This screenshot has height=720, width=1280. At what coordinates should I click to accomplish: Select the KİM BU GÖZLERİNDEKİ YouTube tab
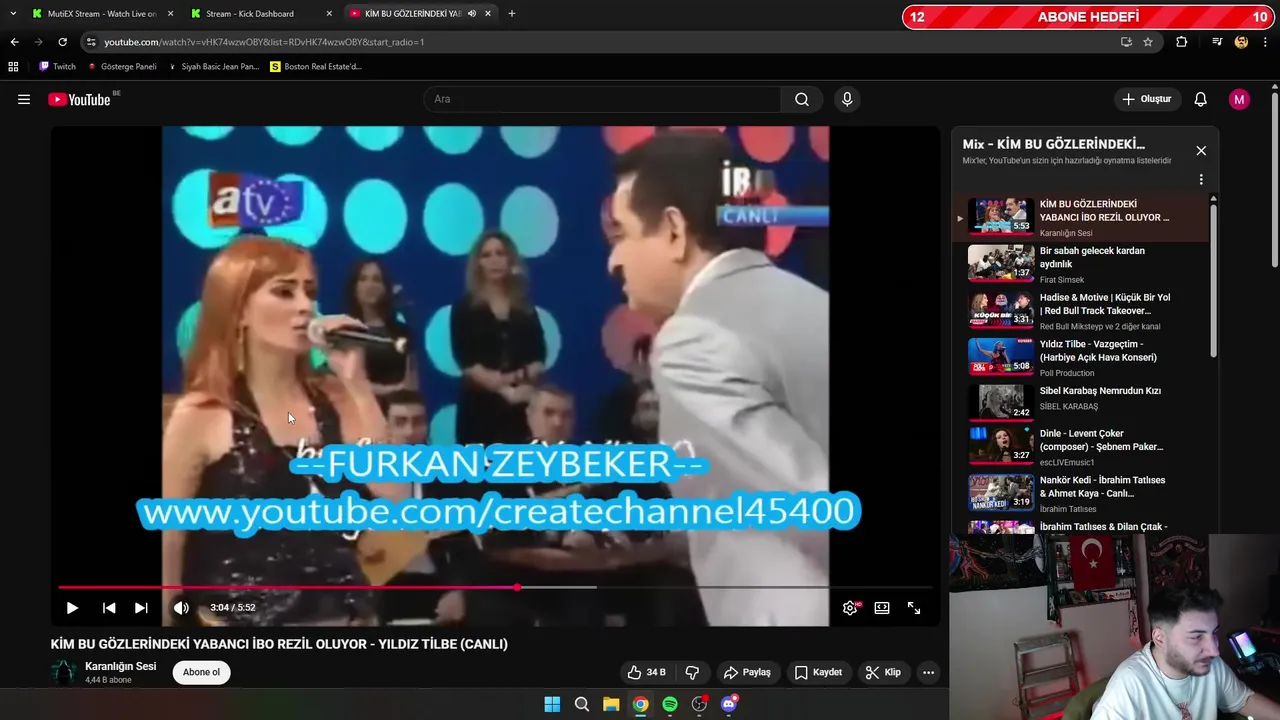(x=411, y=14)
